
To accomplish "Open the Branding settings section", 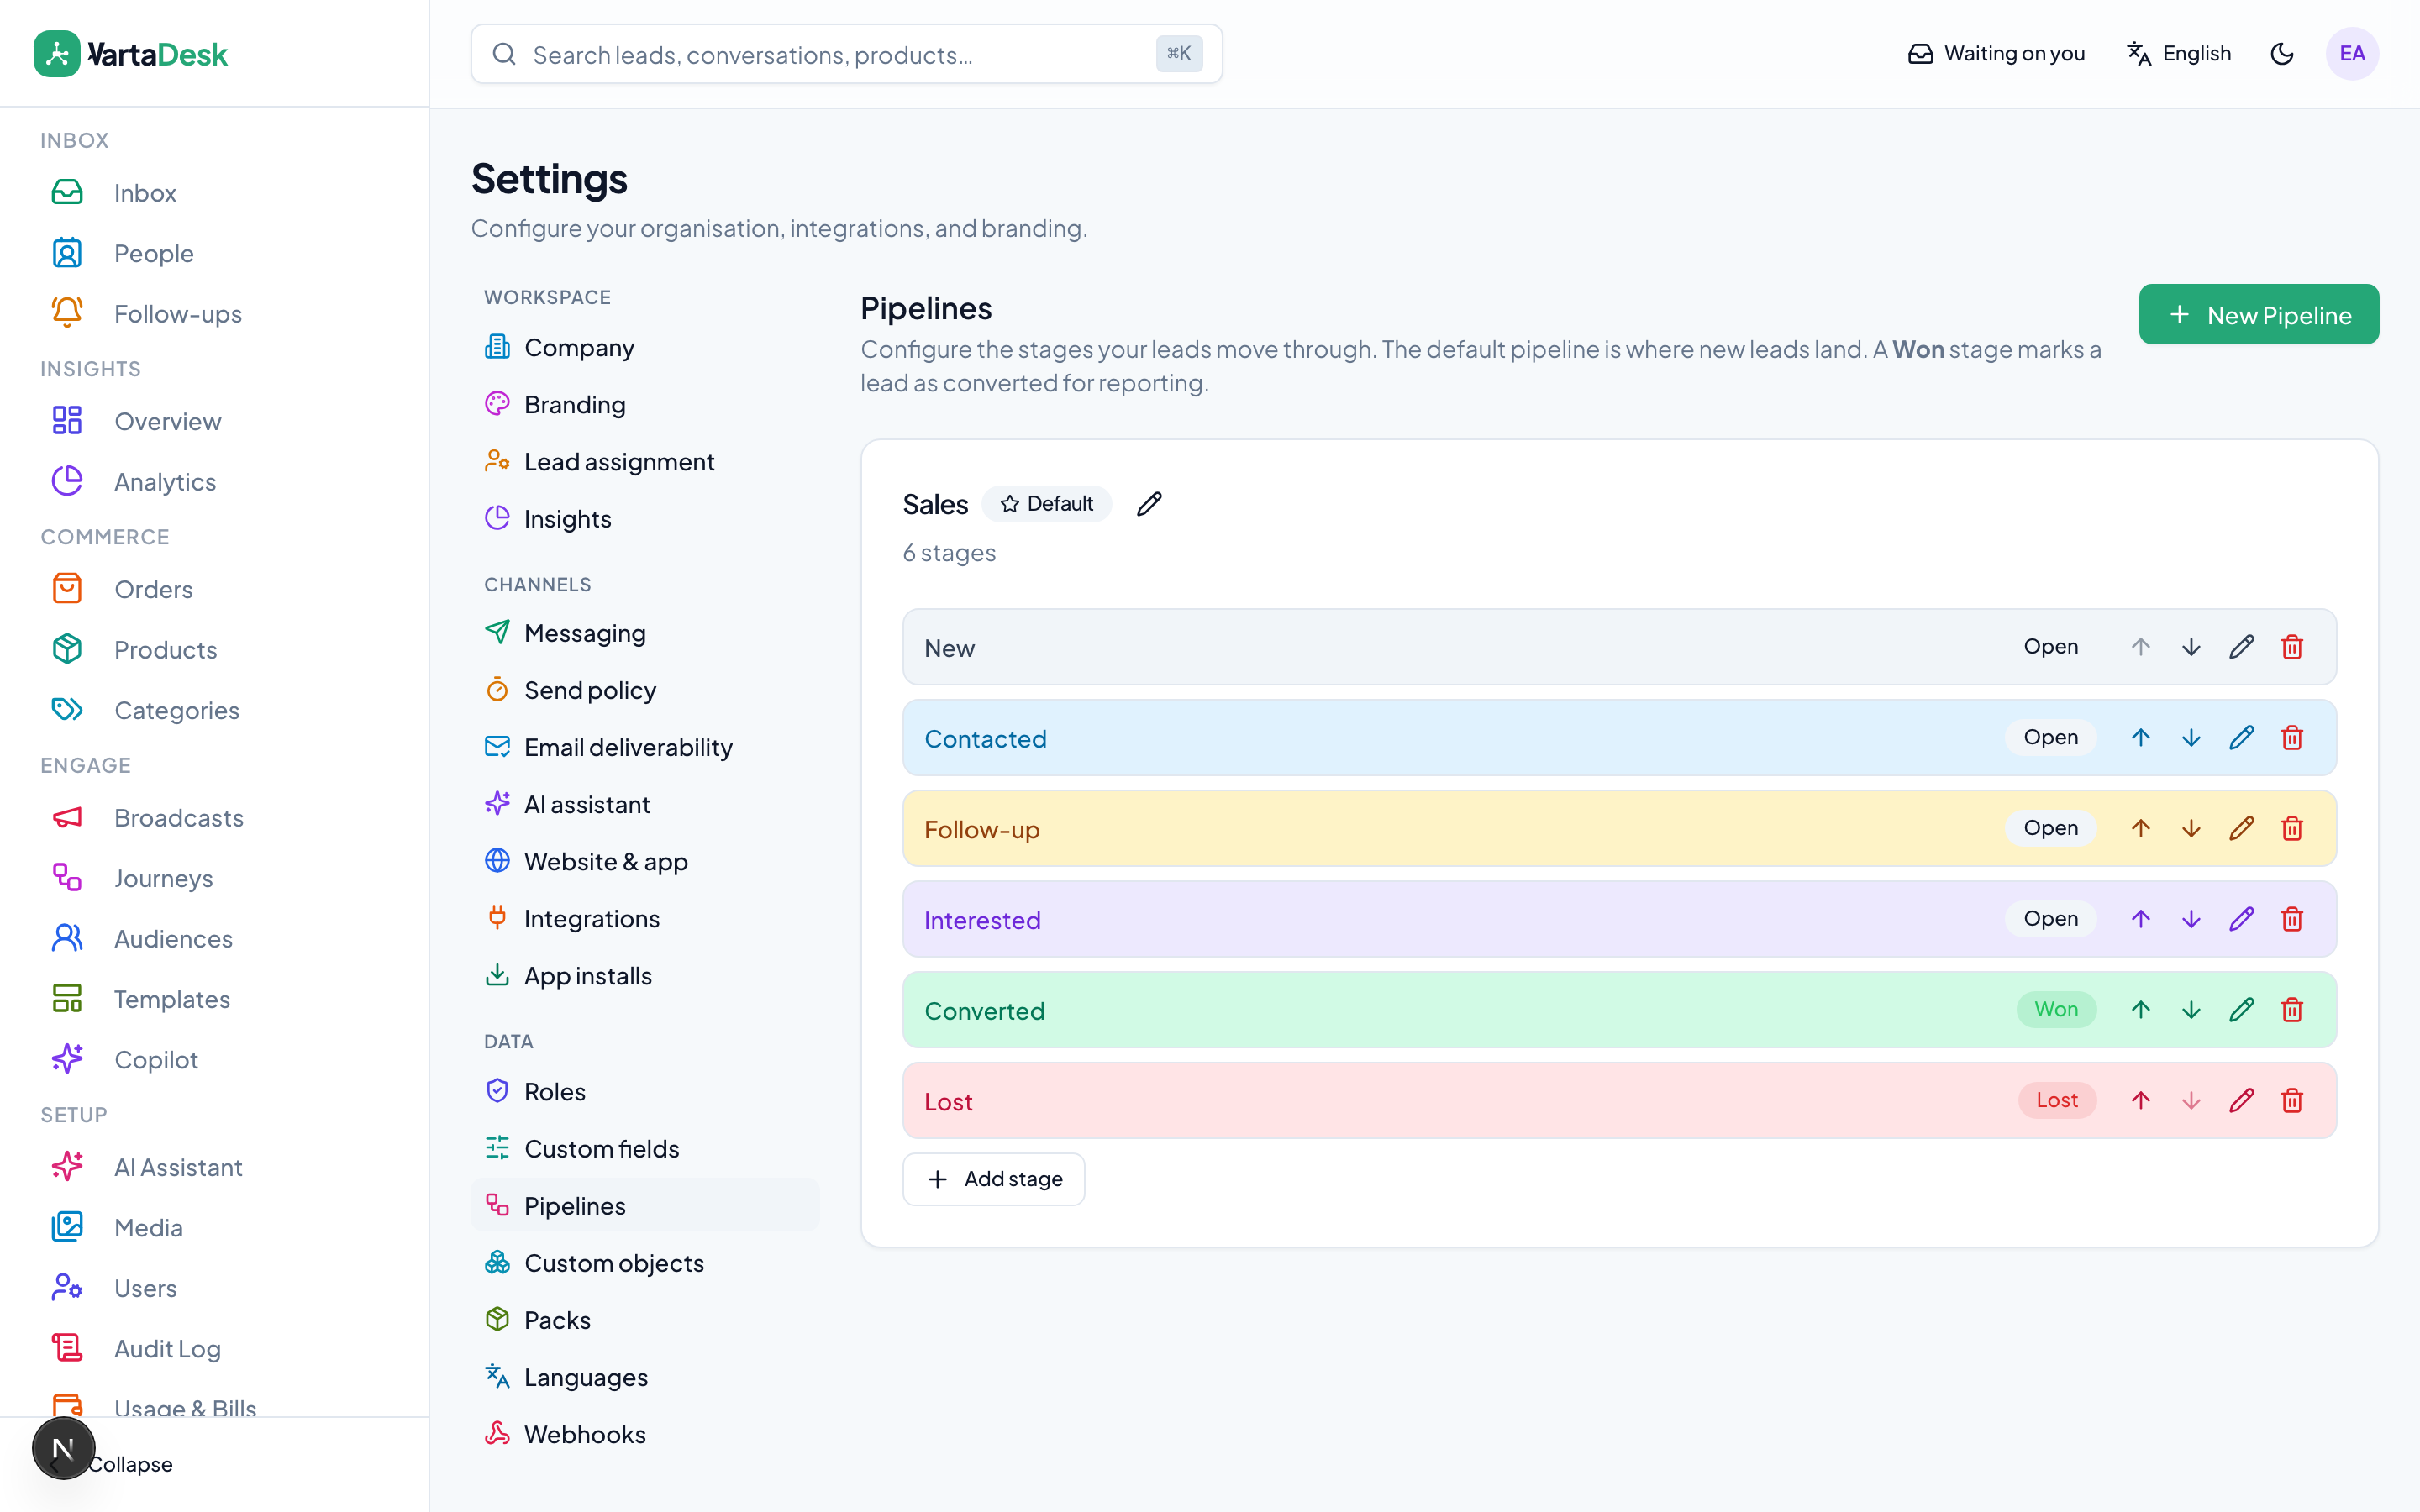I will 645,404.
